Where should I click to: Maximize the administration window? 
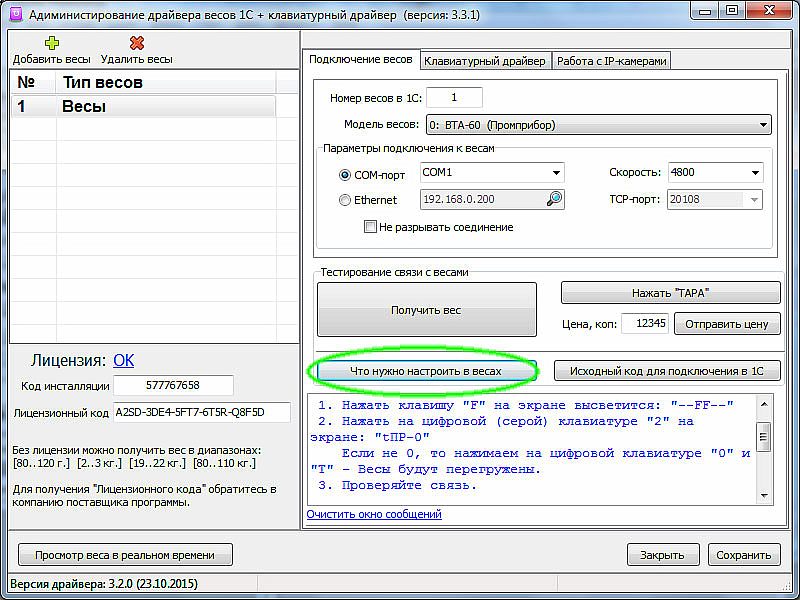[732, 10]
